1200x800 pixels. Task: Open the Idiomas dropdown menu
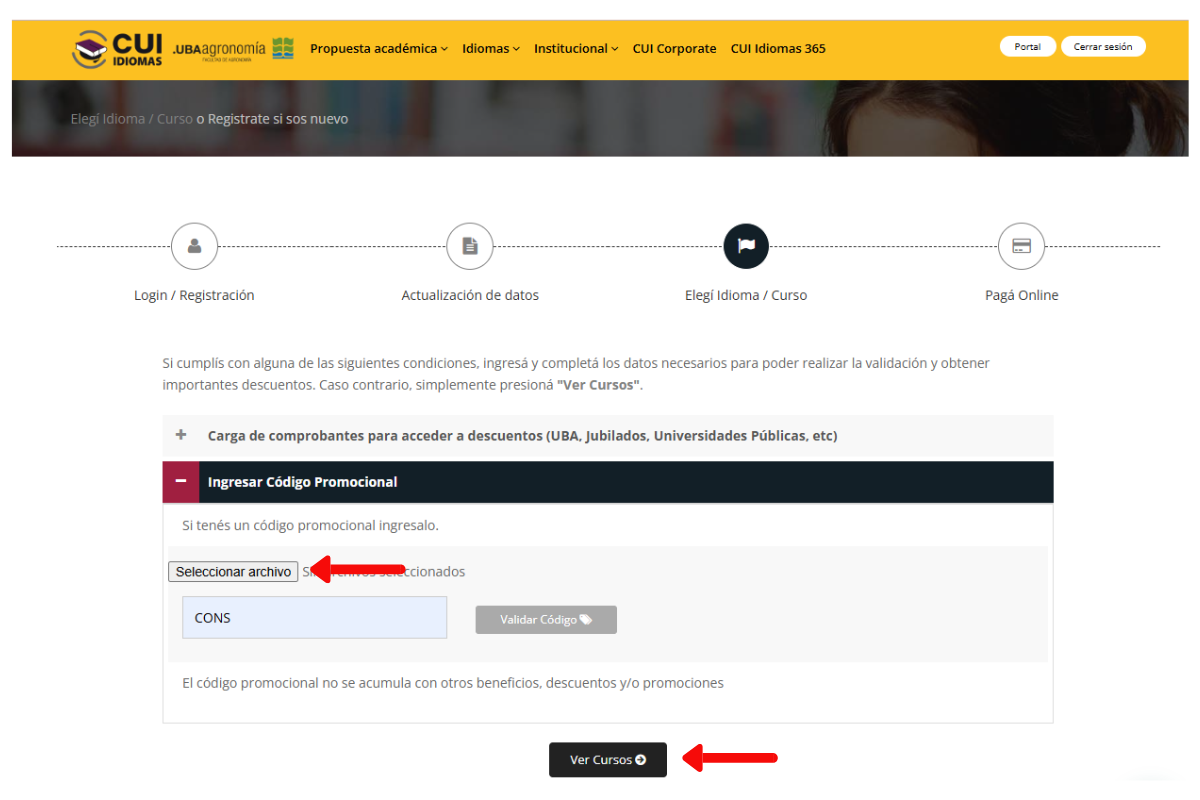(490, 48)
